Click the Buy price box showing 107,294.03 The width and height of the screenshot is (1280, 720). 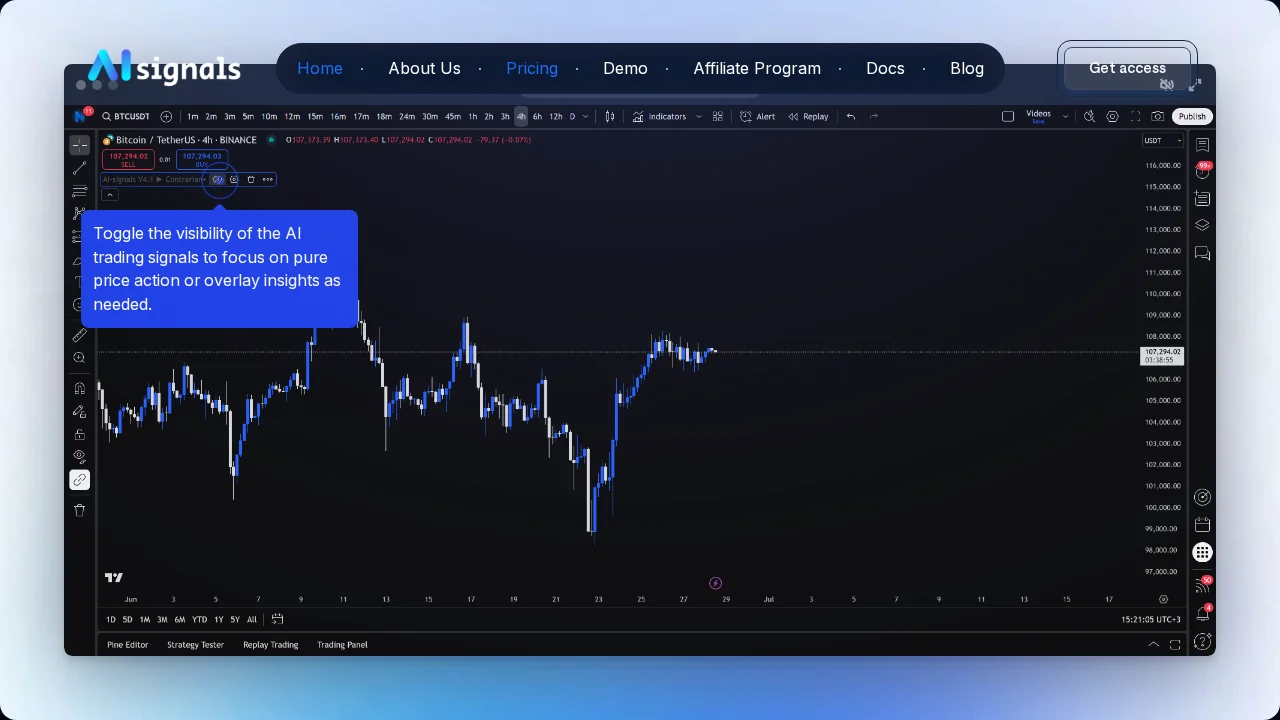201,160
